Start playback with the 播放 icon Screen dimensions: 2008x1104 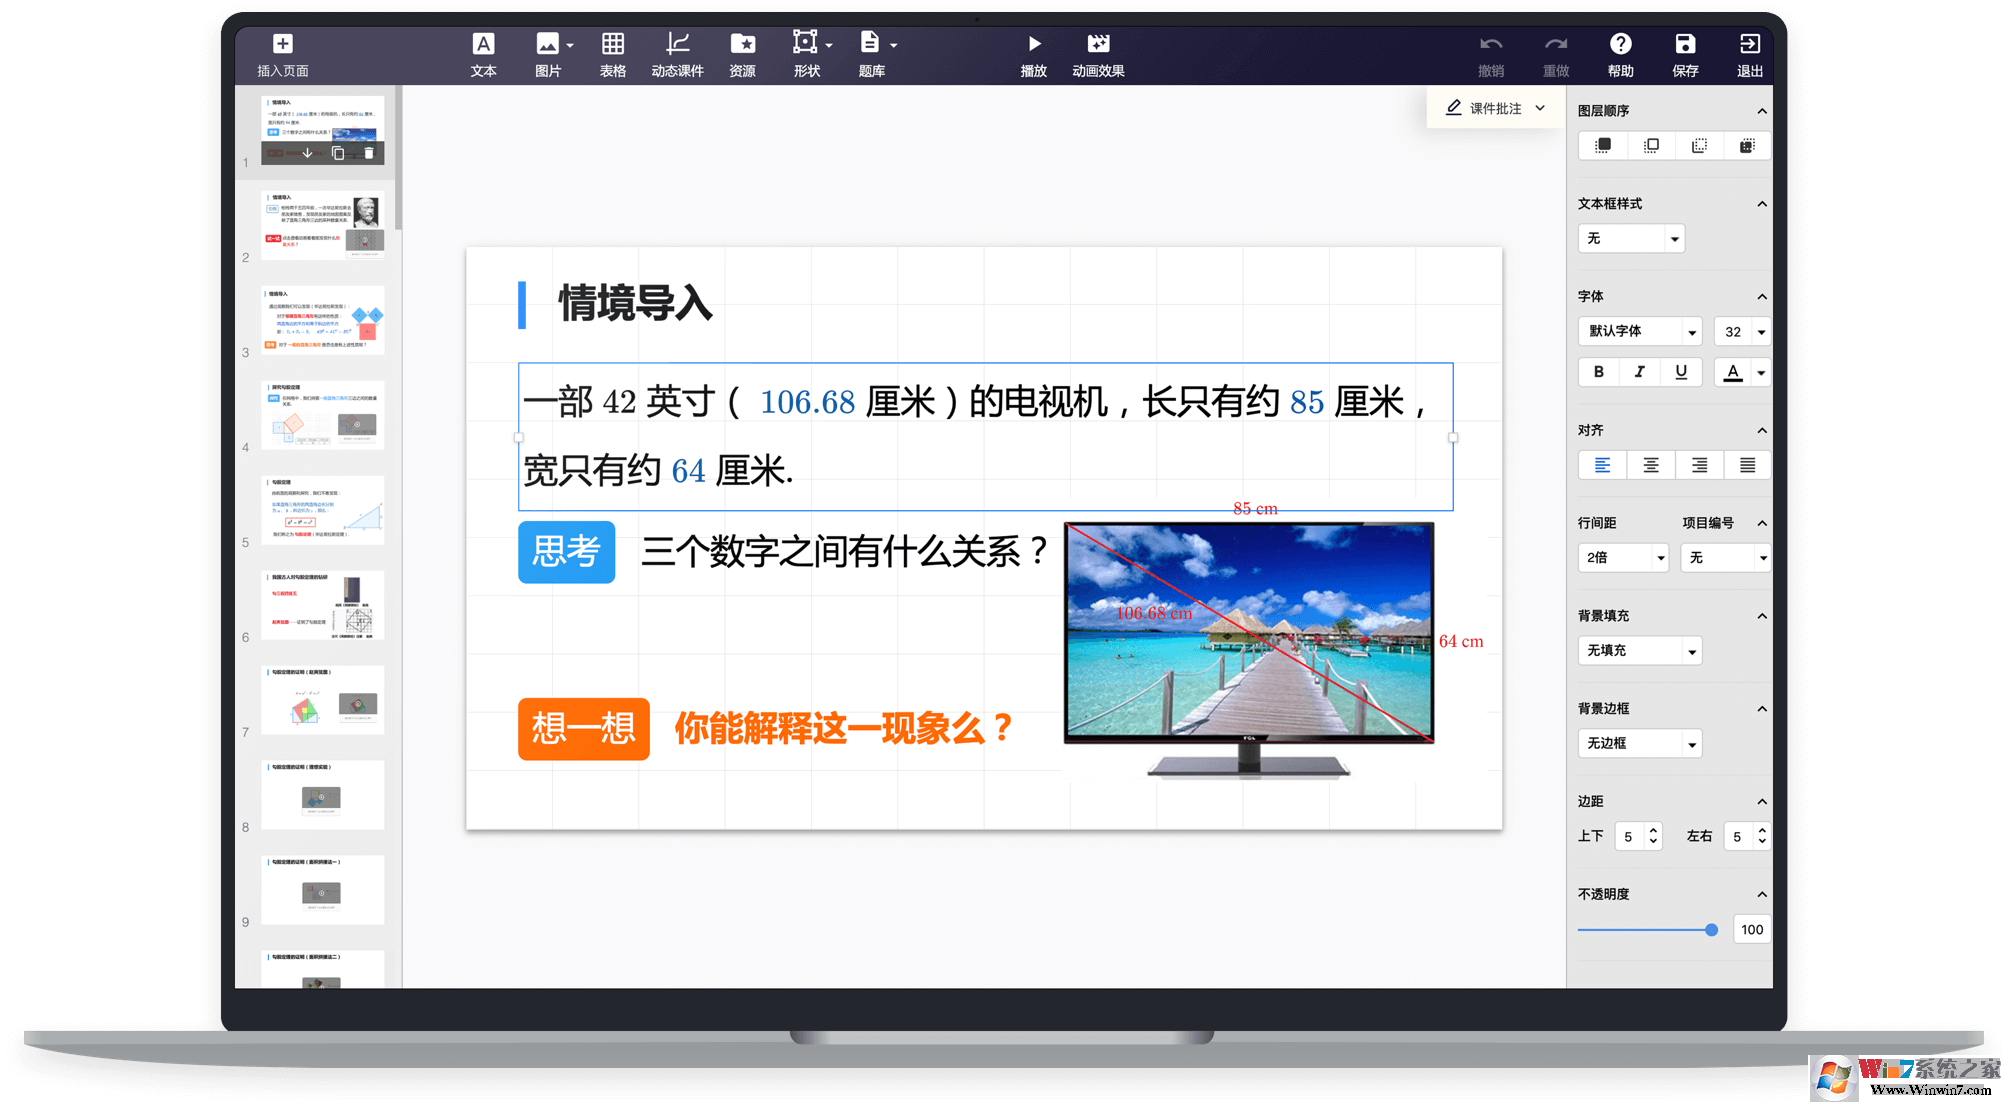click(x=1034, y=43)
